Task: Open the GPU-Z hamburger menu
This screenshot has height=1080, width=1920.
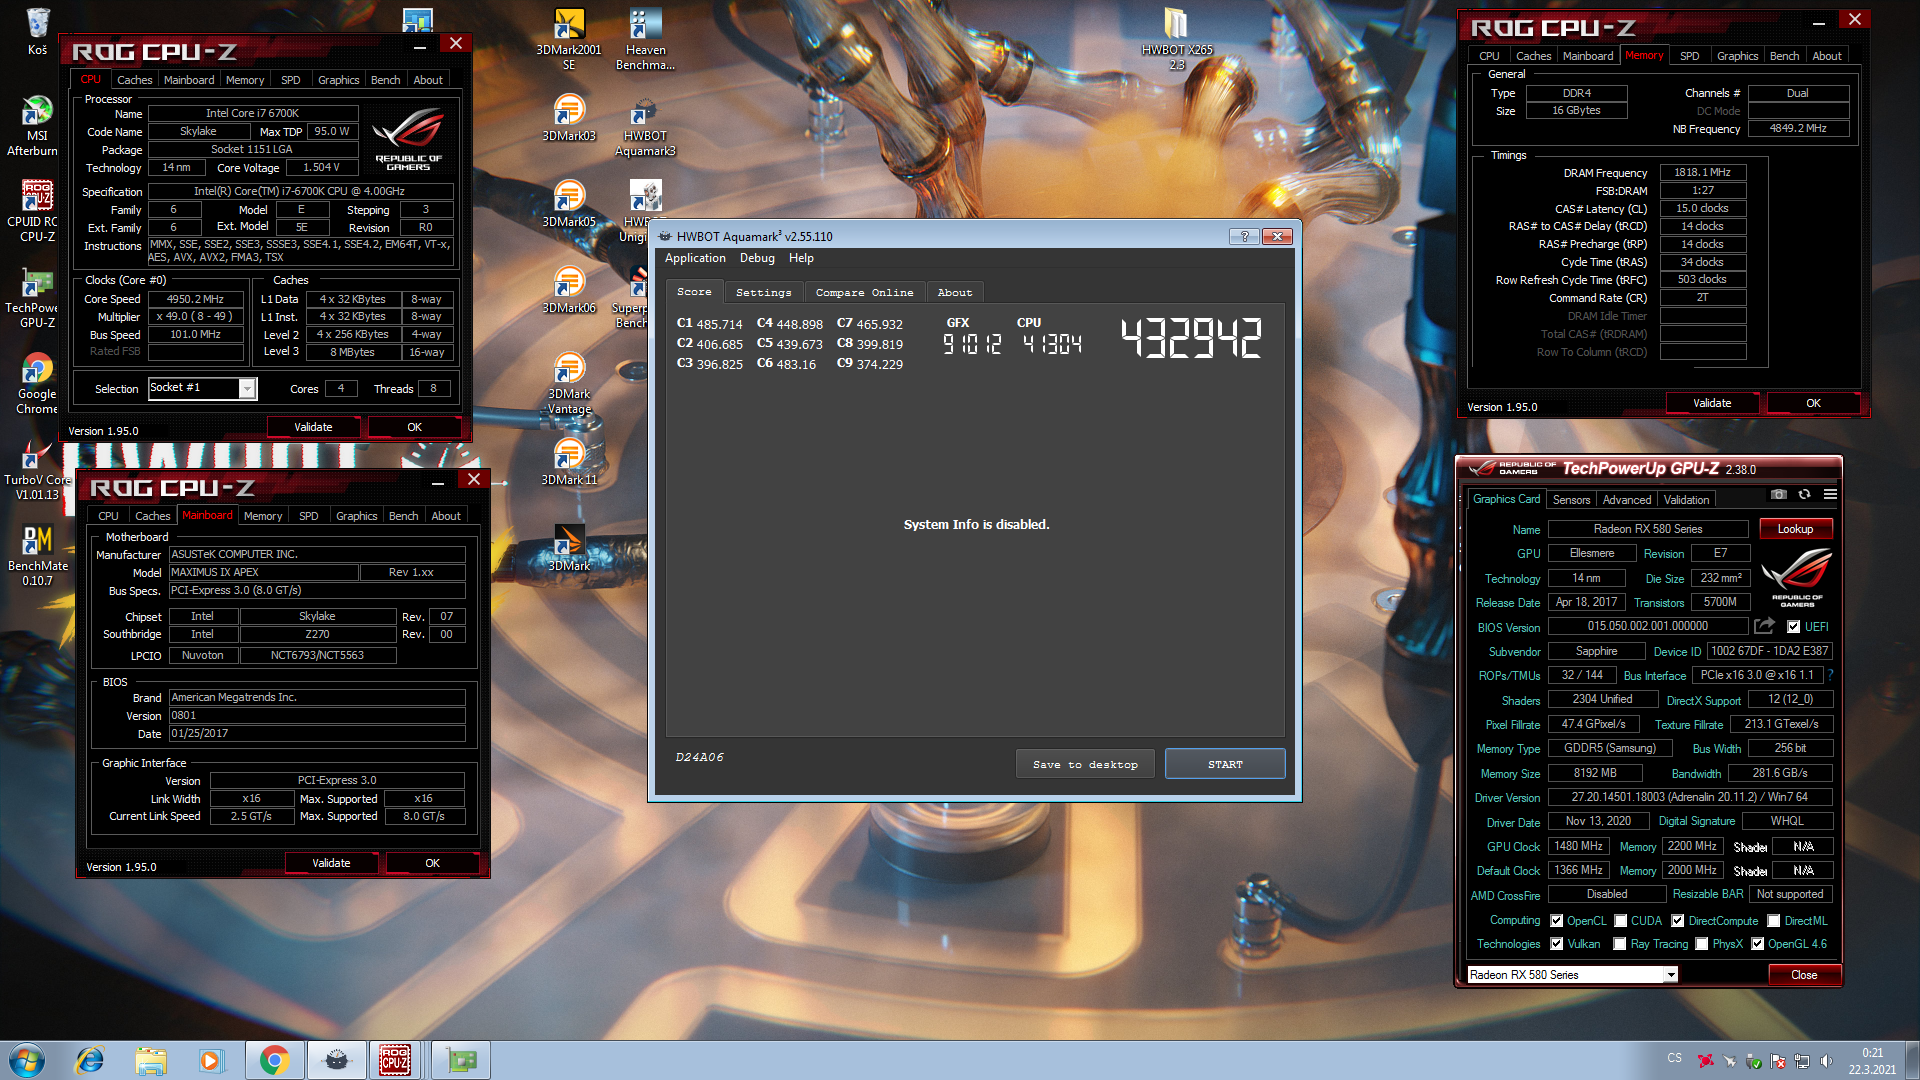Action: [x=1830, y=494]
